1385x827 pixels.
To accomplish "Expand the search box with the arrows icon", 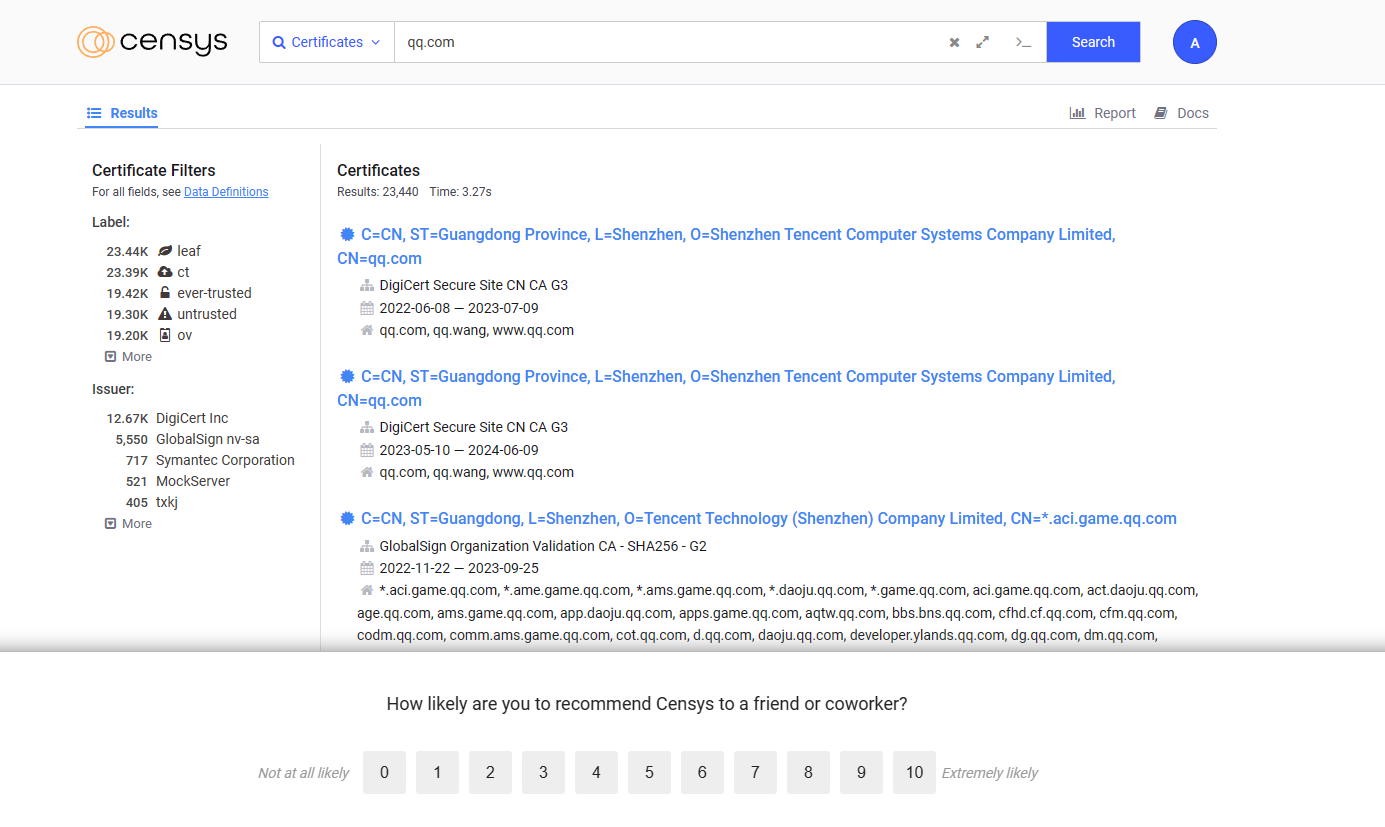I will click(x=983, y=42).
